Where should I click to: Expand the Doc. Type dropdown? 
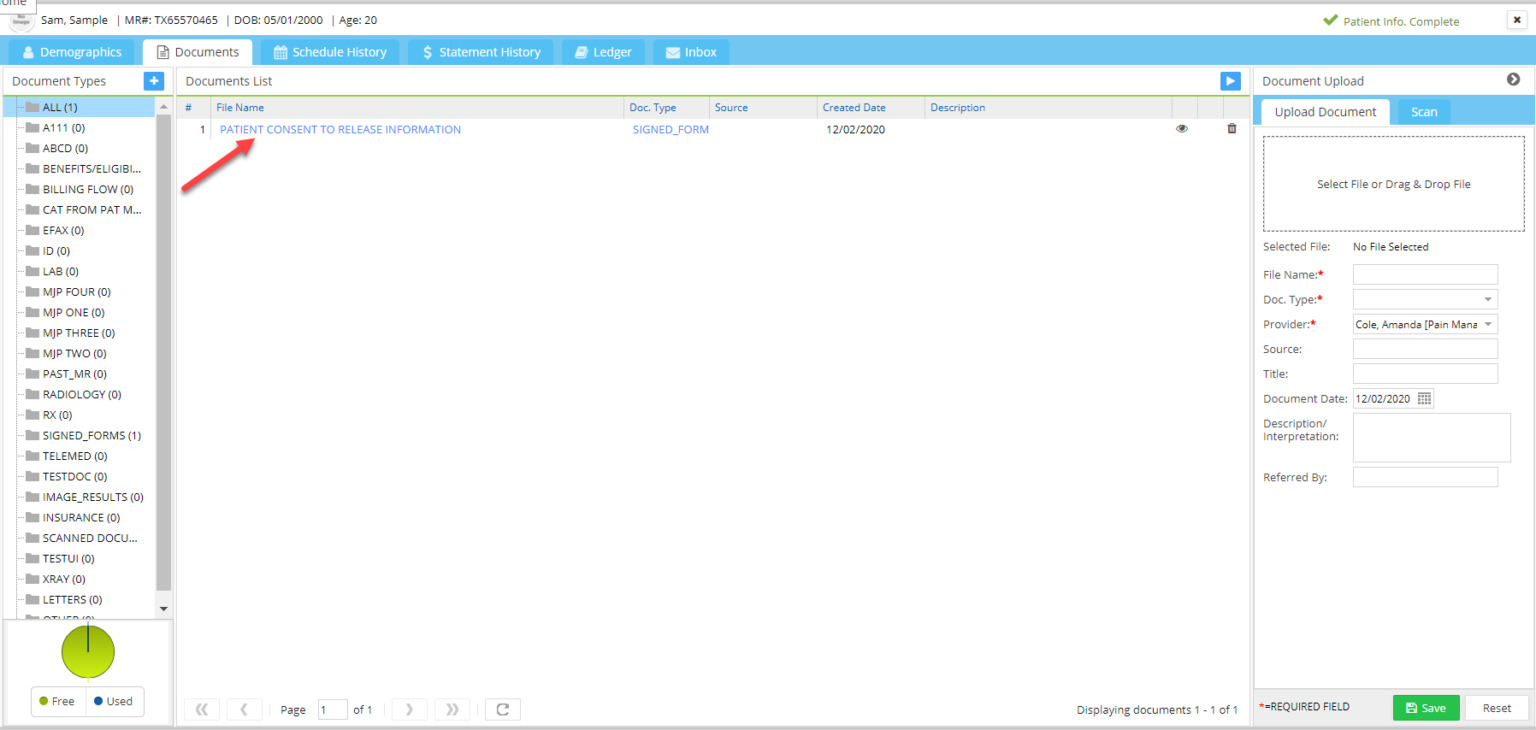pyautogui.click(x=1488, y=299)
